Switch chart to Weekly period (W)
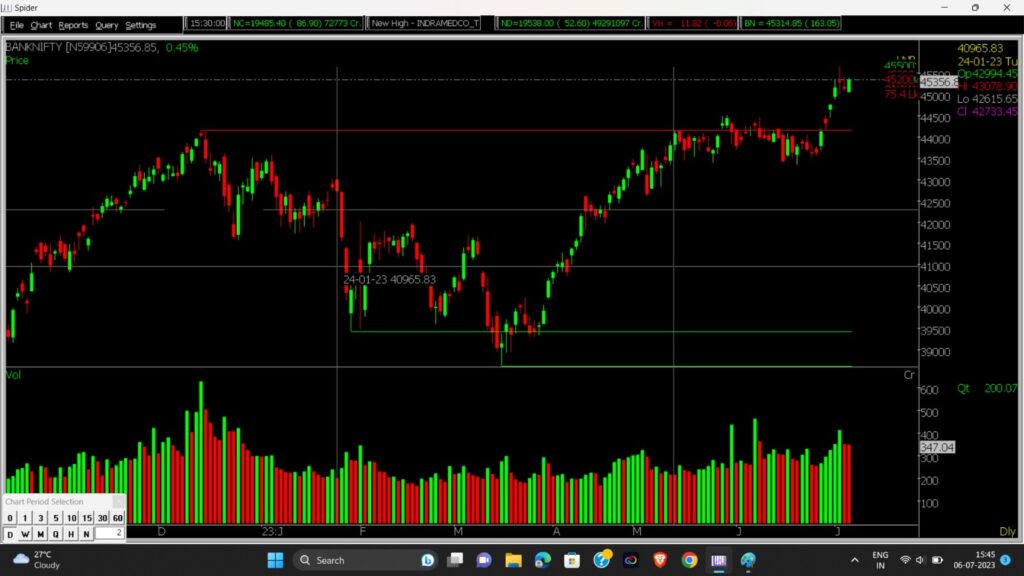Viewport: 1024px width, 576px height. (x=24, y=534)
